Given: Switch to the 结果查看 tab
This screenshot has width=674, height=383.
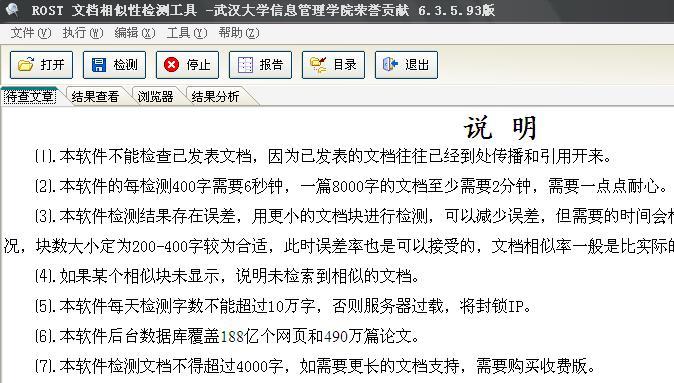Looking at the screenshot, I should 95,96.
